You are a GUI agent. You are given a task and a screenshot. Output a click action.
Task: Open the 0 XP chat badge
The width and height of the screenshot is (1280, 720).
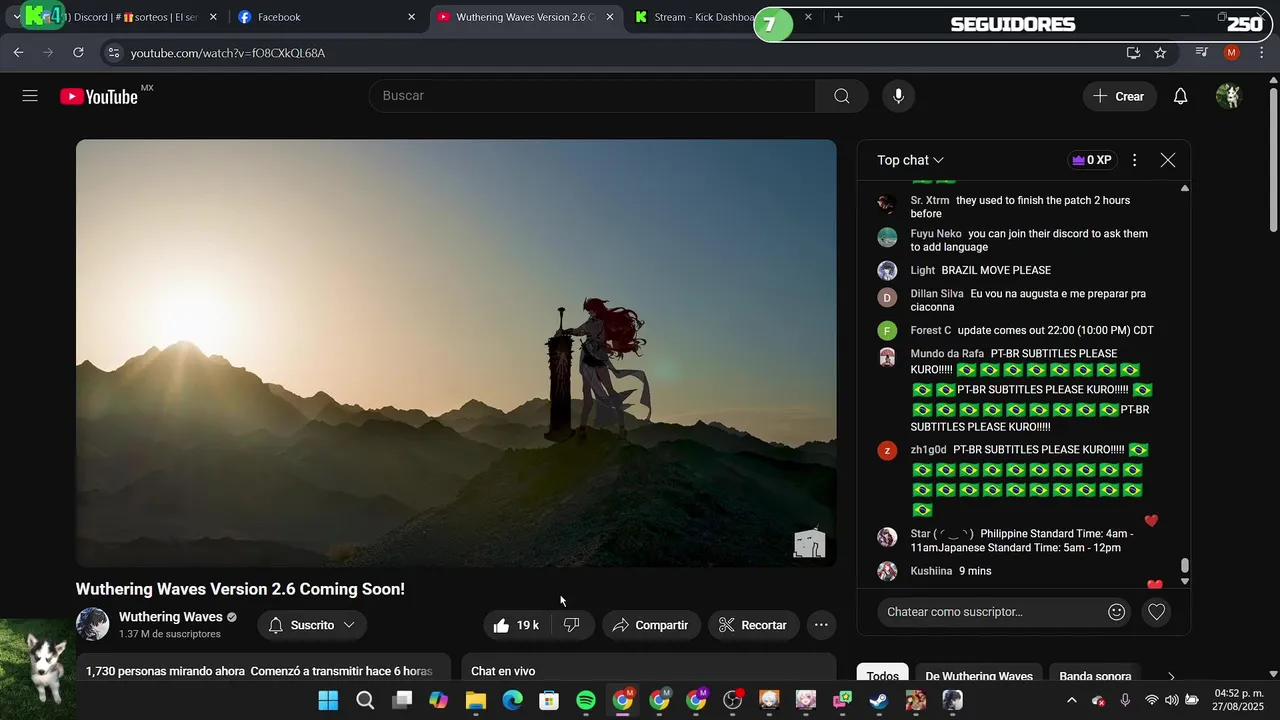click(1091, 160)
